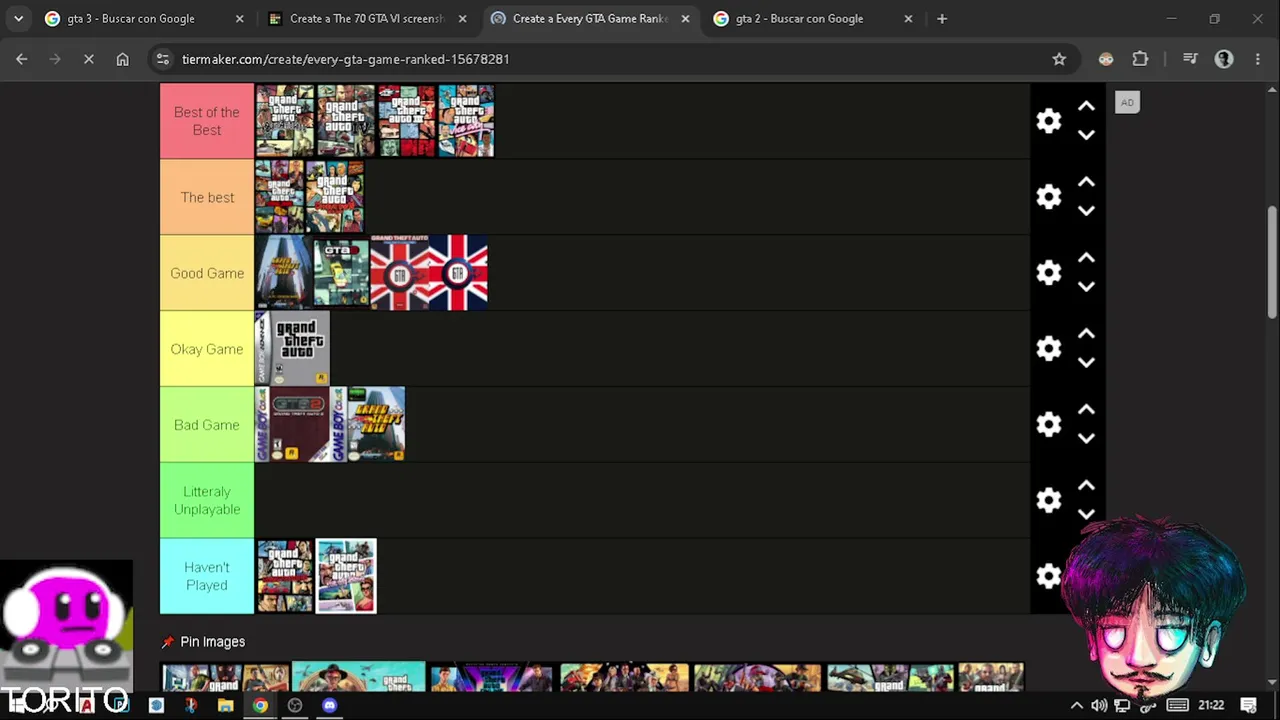Viewport: 1280px width, 720px height.
Task: Open settings gear for Best of the Best tier
Action: [1048, 121]
